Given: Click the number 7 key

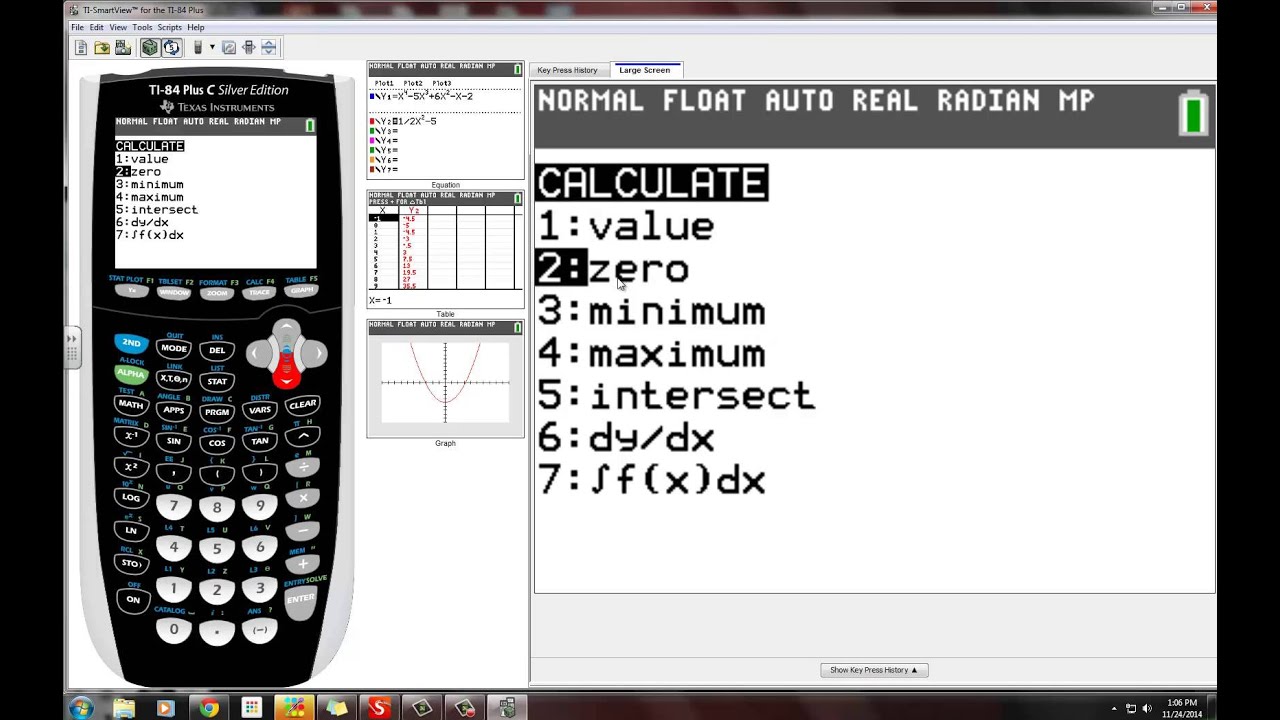Looking at the screenshot, I should [x=174, y=506].
